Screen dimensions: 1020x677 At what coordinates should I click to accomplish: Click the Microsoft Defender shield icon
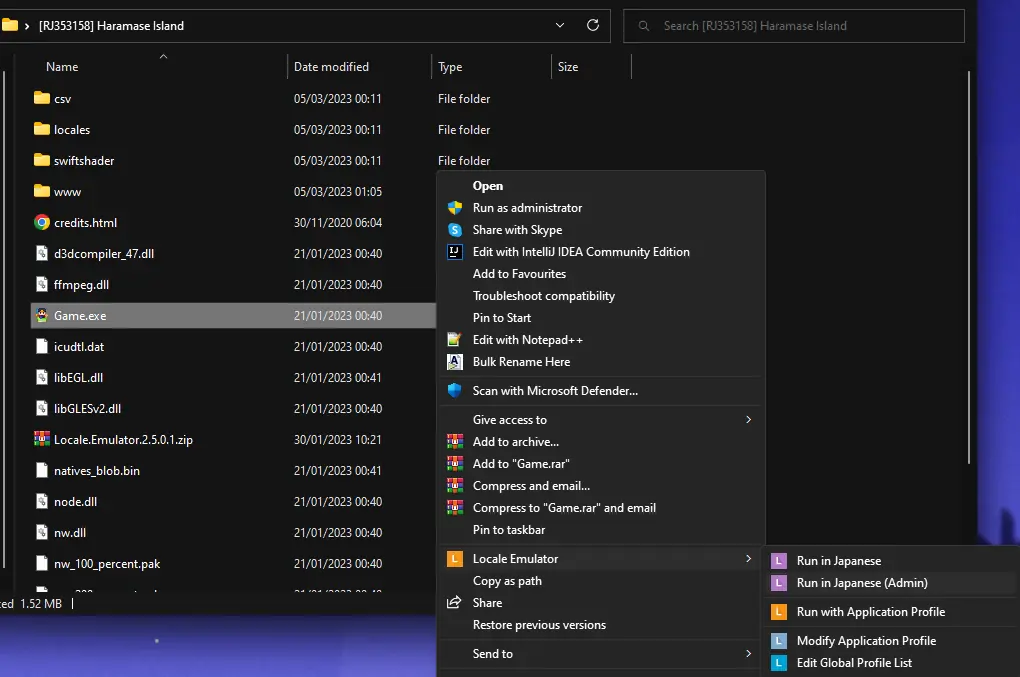point(455,391)
